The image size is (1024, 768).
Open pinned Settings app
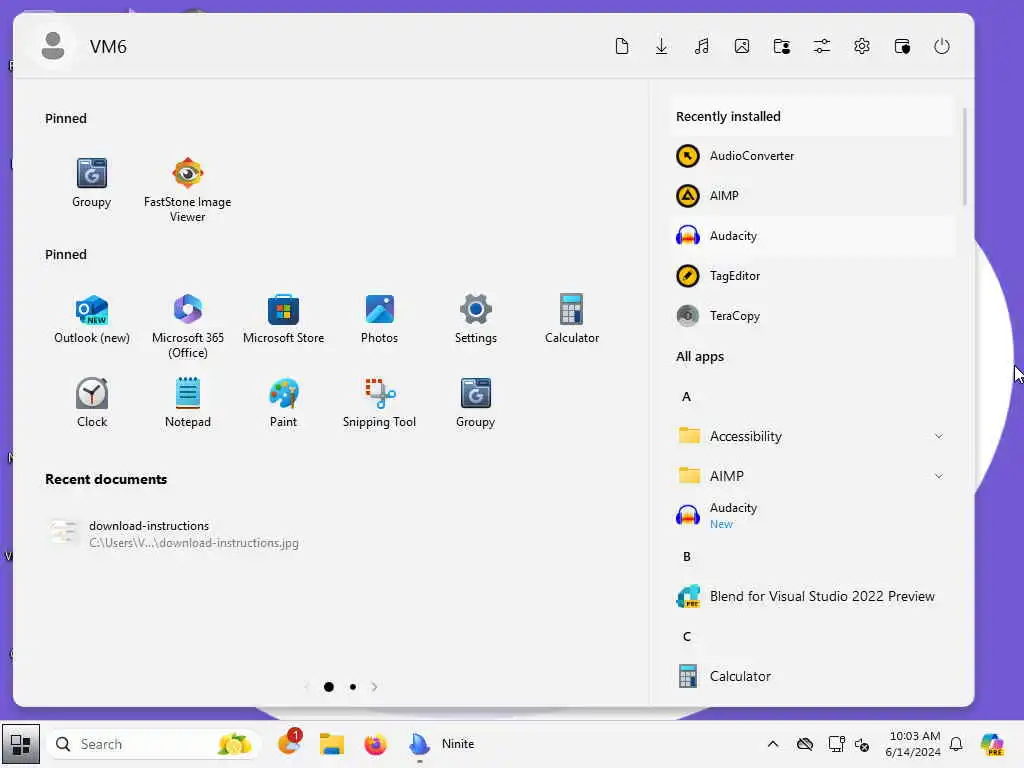[x=475, y=319]
